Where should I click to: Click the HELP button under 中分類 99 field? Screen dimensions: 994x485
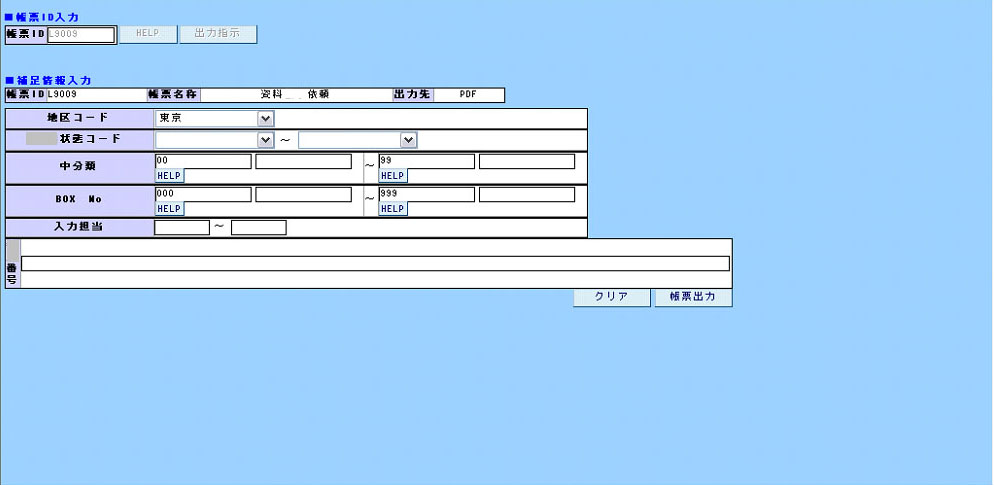click(x=393, y=176)
